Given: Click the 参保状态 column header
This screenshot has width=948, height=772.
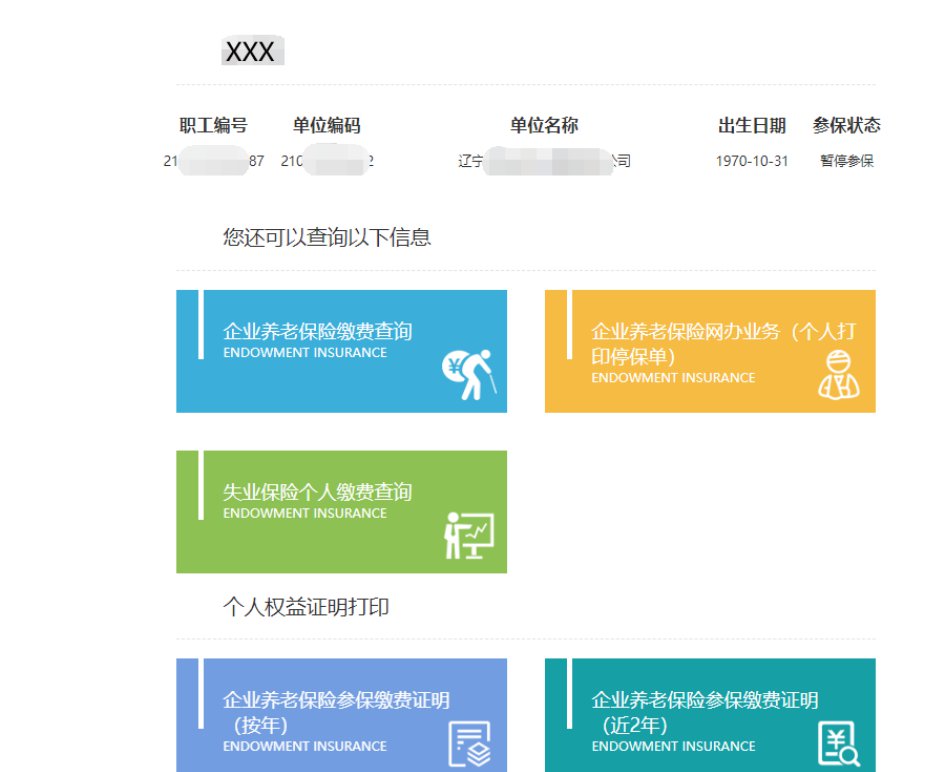Looking at the screenshot, I should pos(846,126).
